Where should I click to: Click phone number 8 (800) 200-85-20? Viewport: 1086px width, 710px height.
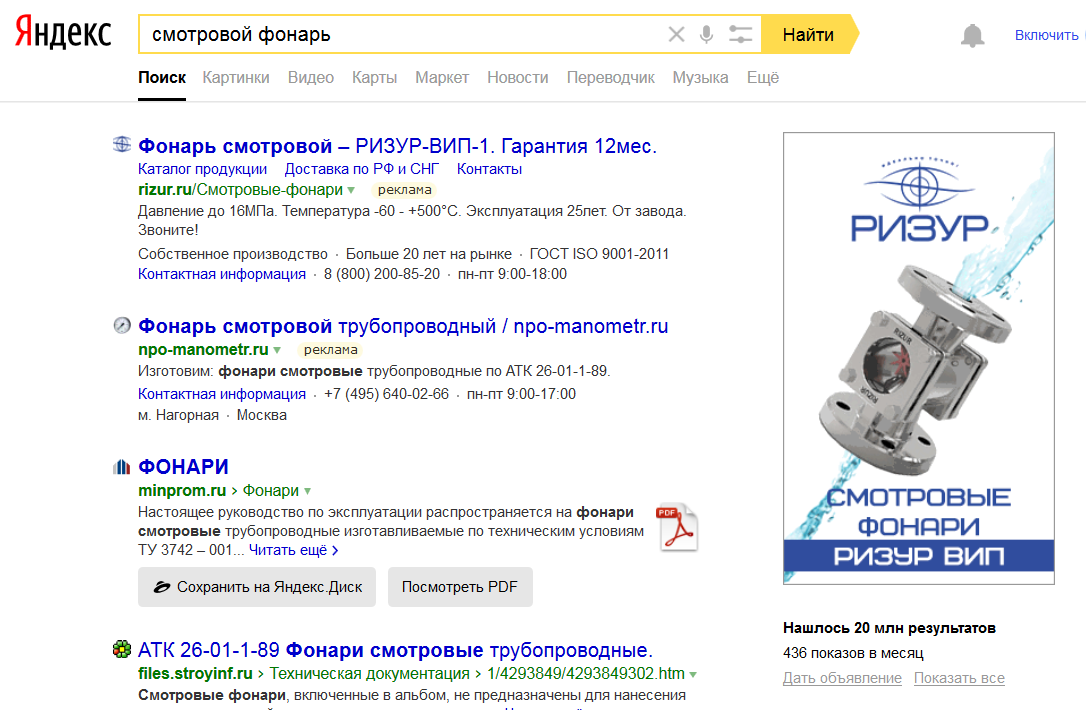382,274
